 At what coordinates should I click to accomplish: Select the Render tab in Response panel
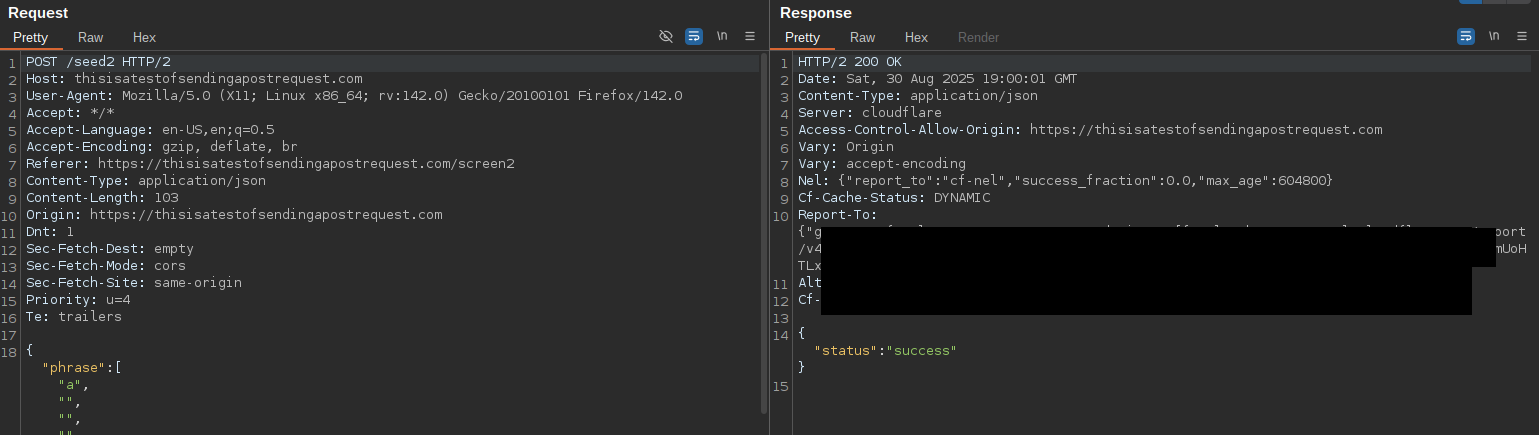(x=978, y=37)
